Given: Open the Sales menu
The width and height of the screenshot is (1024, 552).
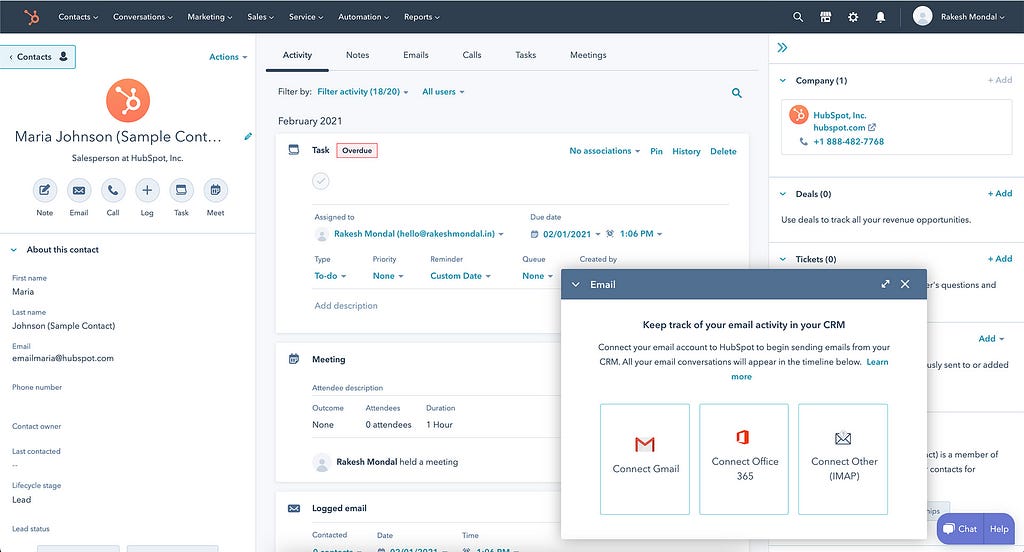Looking at the screenshot, I should coord(261,17).
